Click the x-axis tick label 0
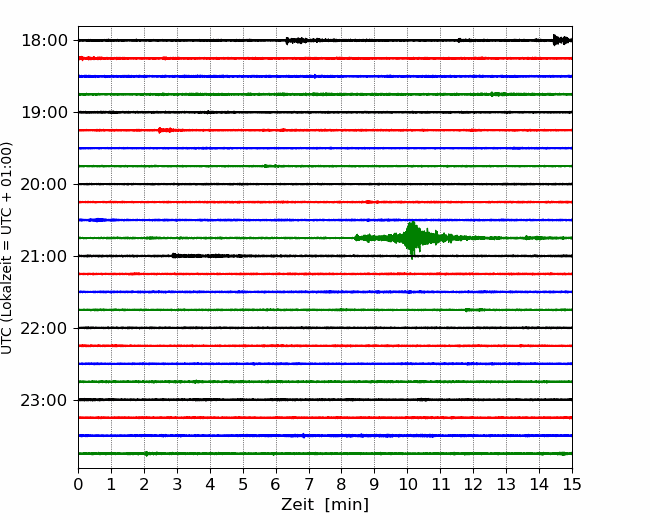Image resolution: width=650 pixels, height=520 pixels. [x=78, y=484]
